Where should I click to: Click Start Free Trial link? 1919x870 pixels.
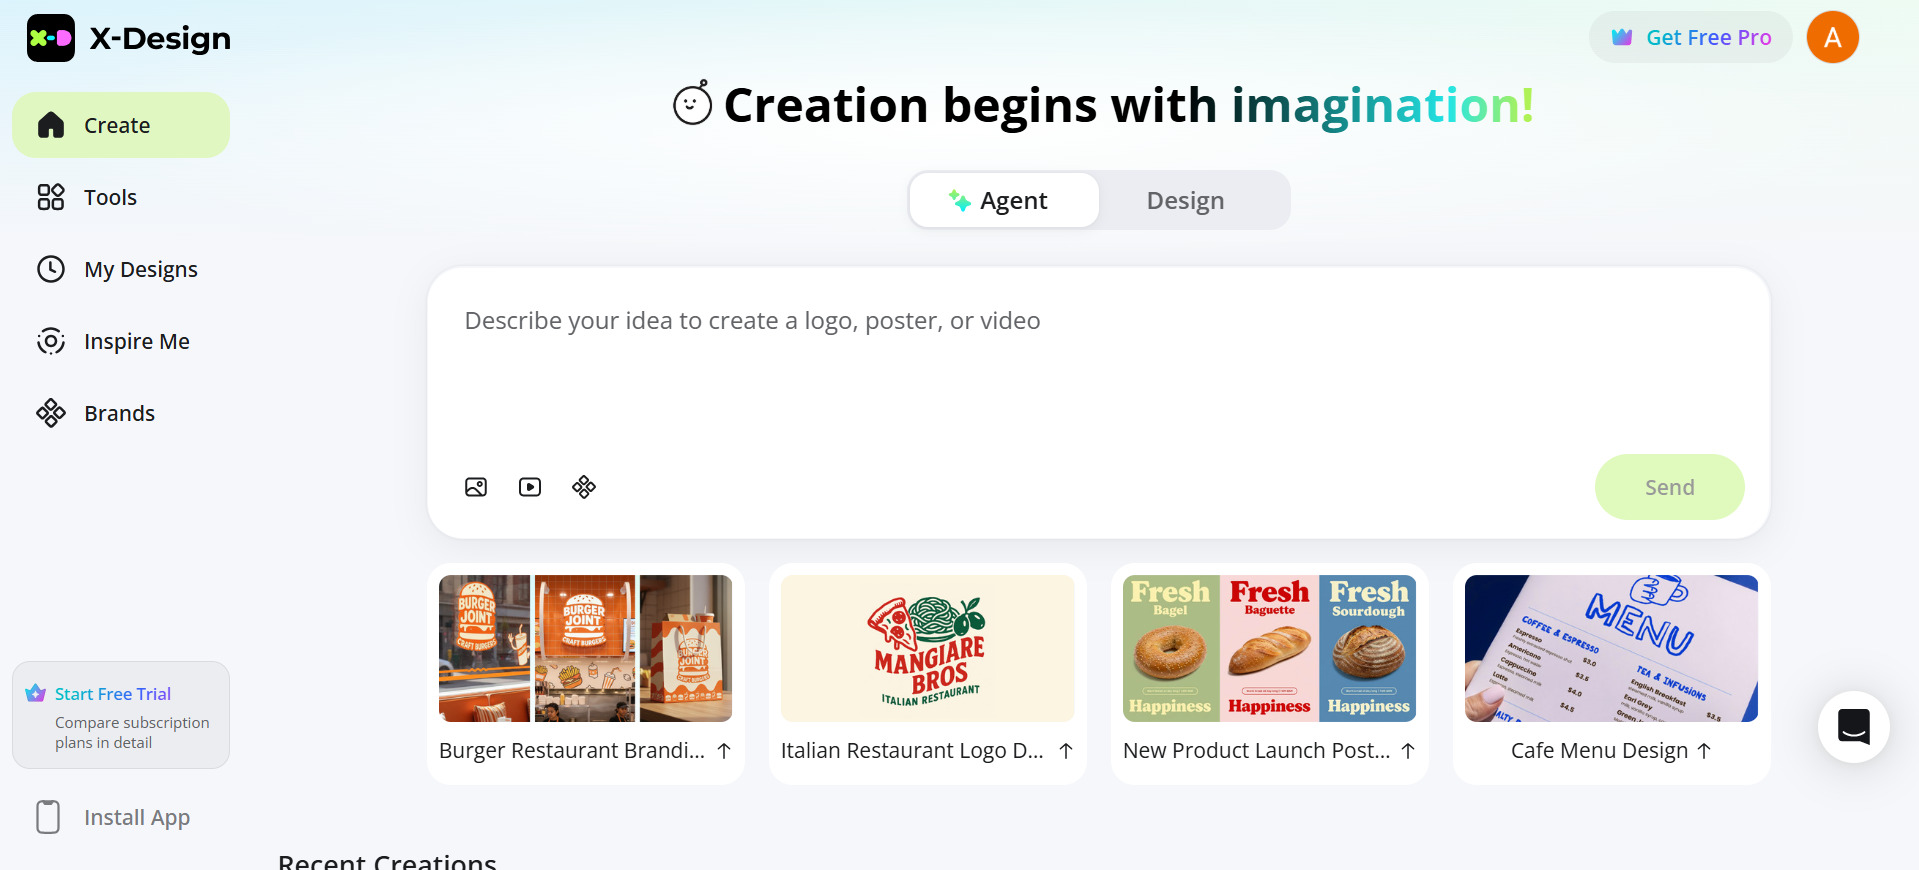point(112,694)
